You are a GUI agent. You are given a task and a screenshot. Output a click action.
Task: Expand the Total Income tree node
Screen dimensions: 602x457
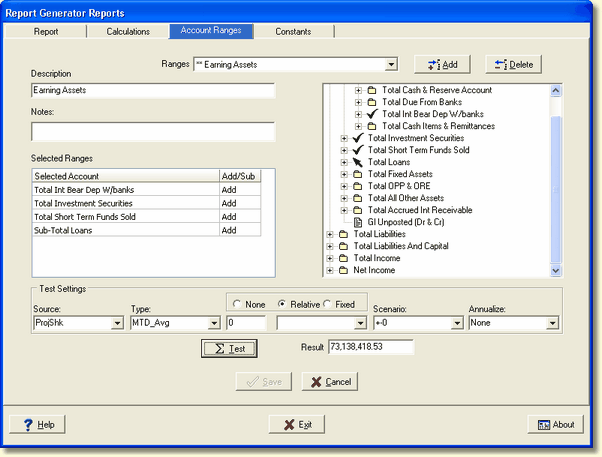[331, 258]
